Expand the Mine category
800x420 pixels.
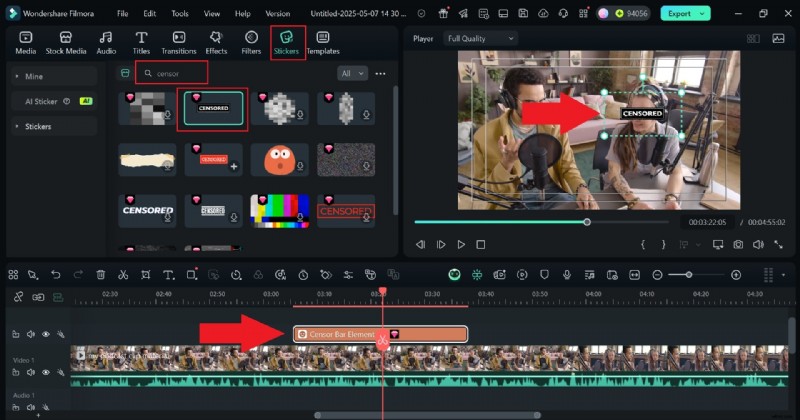[54, 76]
